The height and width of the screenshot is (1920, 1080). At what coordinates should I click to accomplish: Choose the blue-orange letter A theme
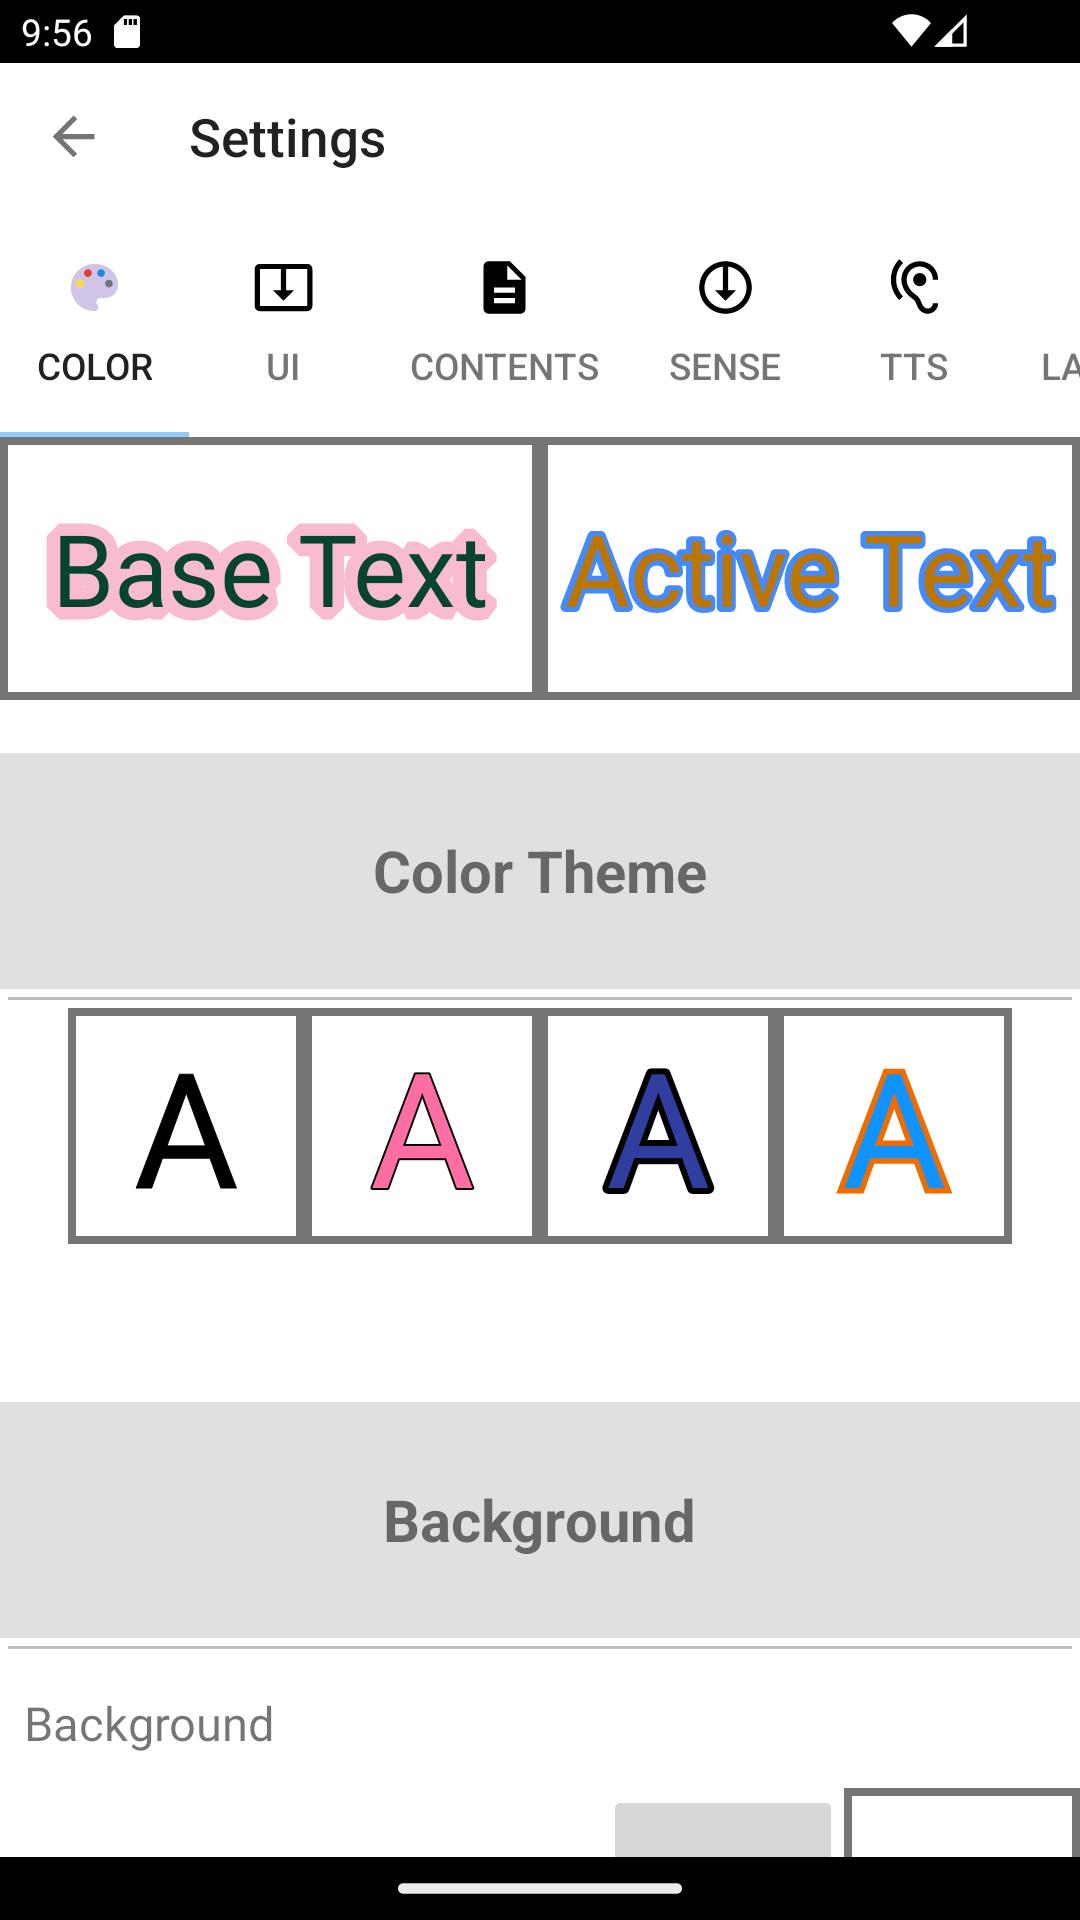[894, 1126]
